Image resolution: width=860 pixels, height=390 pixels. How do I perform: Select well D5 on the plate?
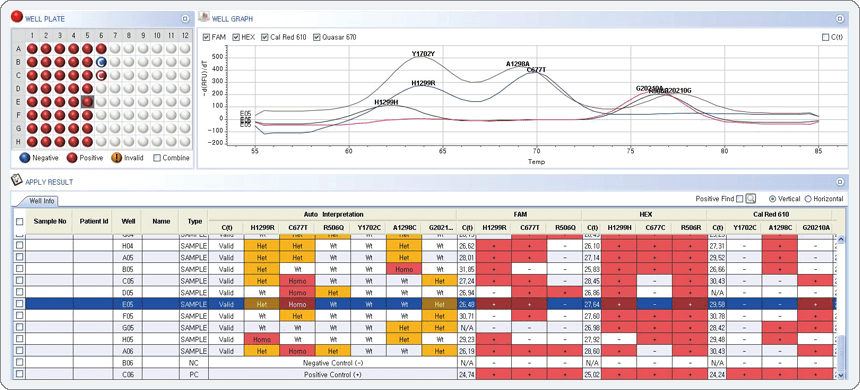click(x=87, y=88)
